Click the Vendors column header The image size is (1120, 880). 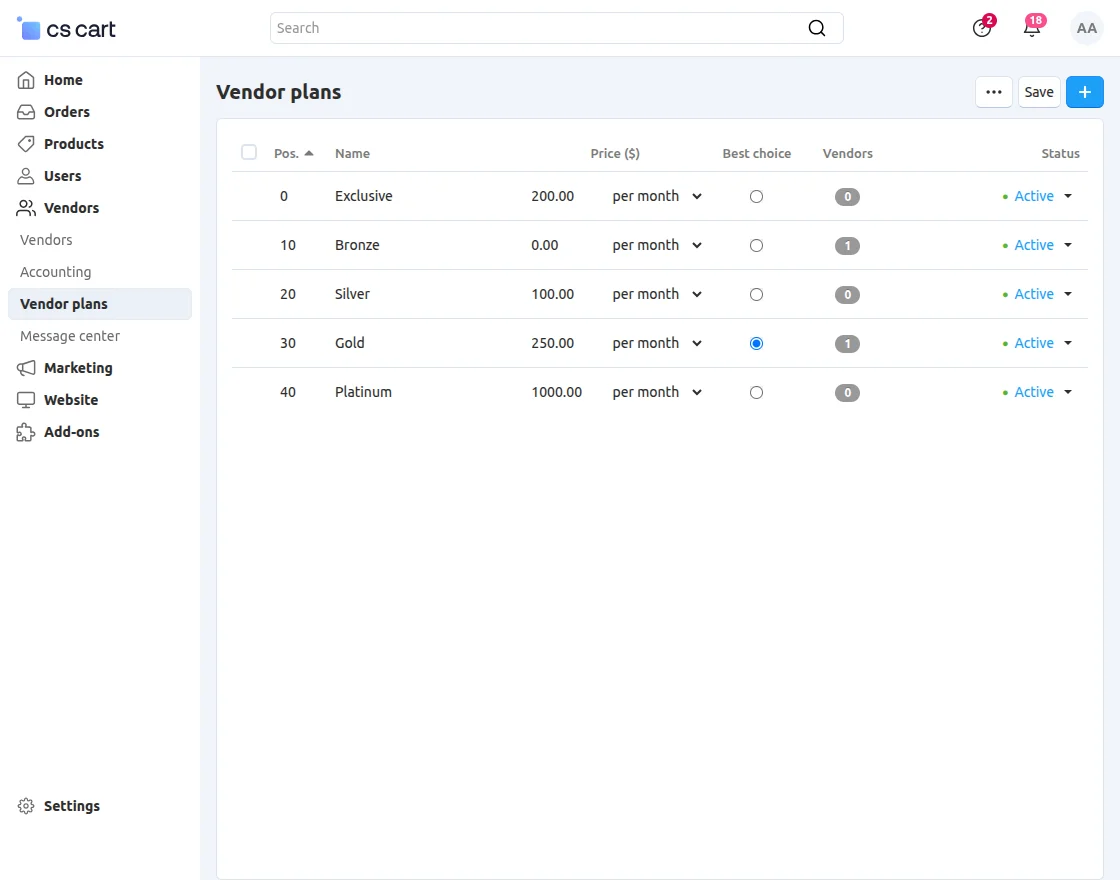coord(847,154)
